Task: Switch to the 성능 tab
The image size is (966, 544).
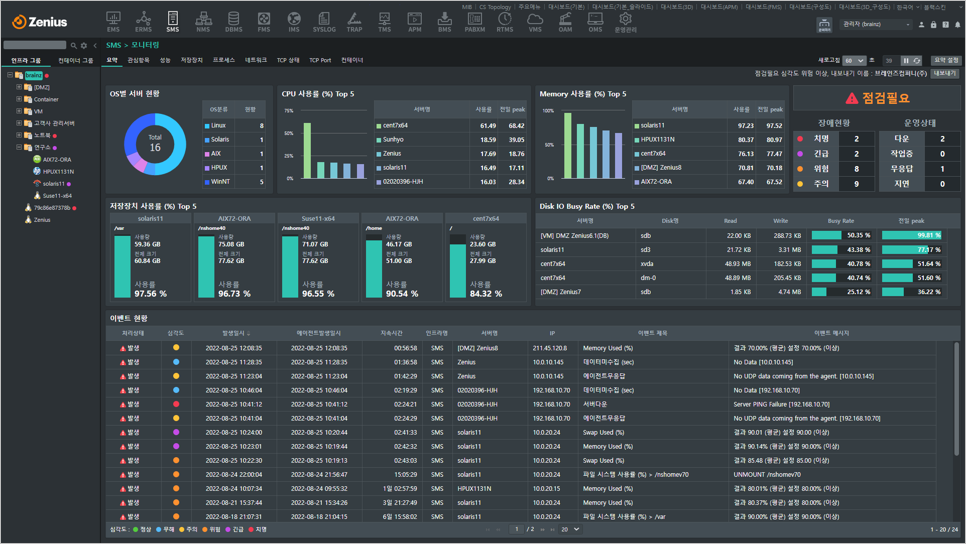Action: 165,60
